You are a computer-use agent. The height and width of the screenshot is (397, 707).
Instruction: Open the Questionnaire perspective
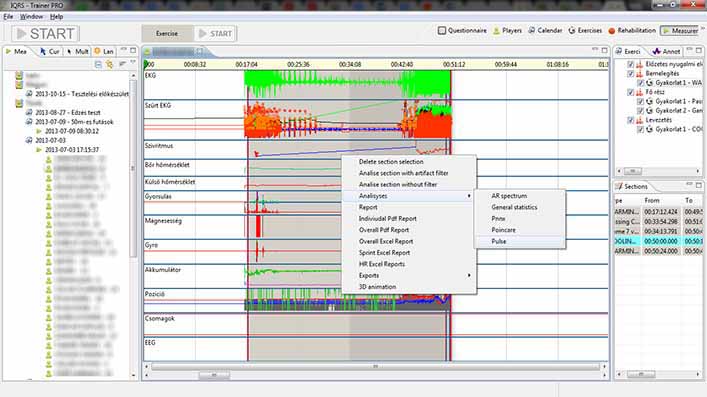click(x=462, y=31)
